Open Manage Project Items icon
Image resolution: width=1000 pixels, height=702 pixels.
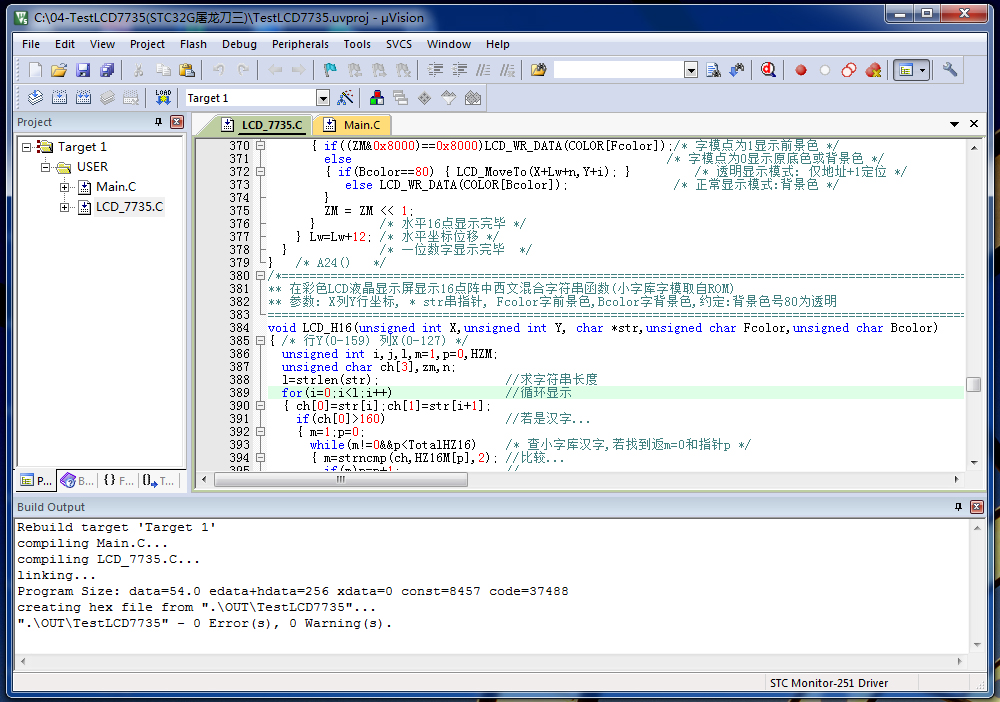(x=377, y=98)
